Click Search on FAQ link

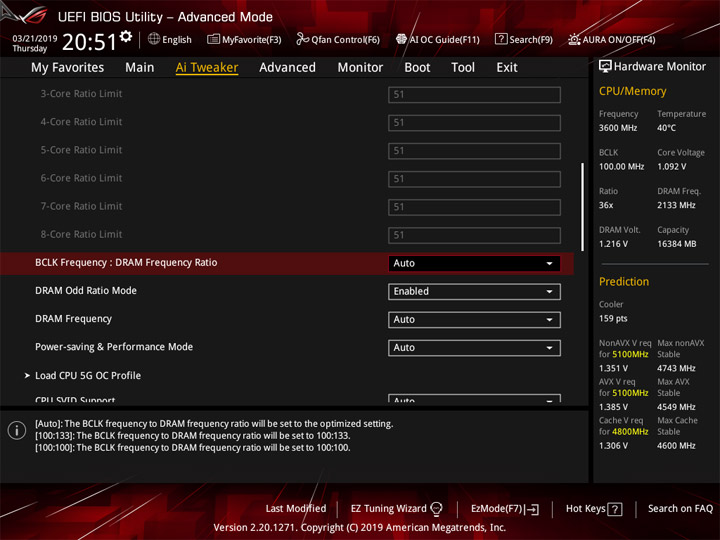click(x=680, y=508)
